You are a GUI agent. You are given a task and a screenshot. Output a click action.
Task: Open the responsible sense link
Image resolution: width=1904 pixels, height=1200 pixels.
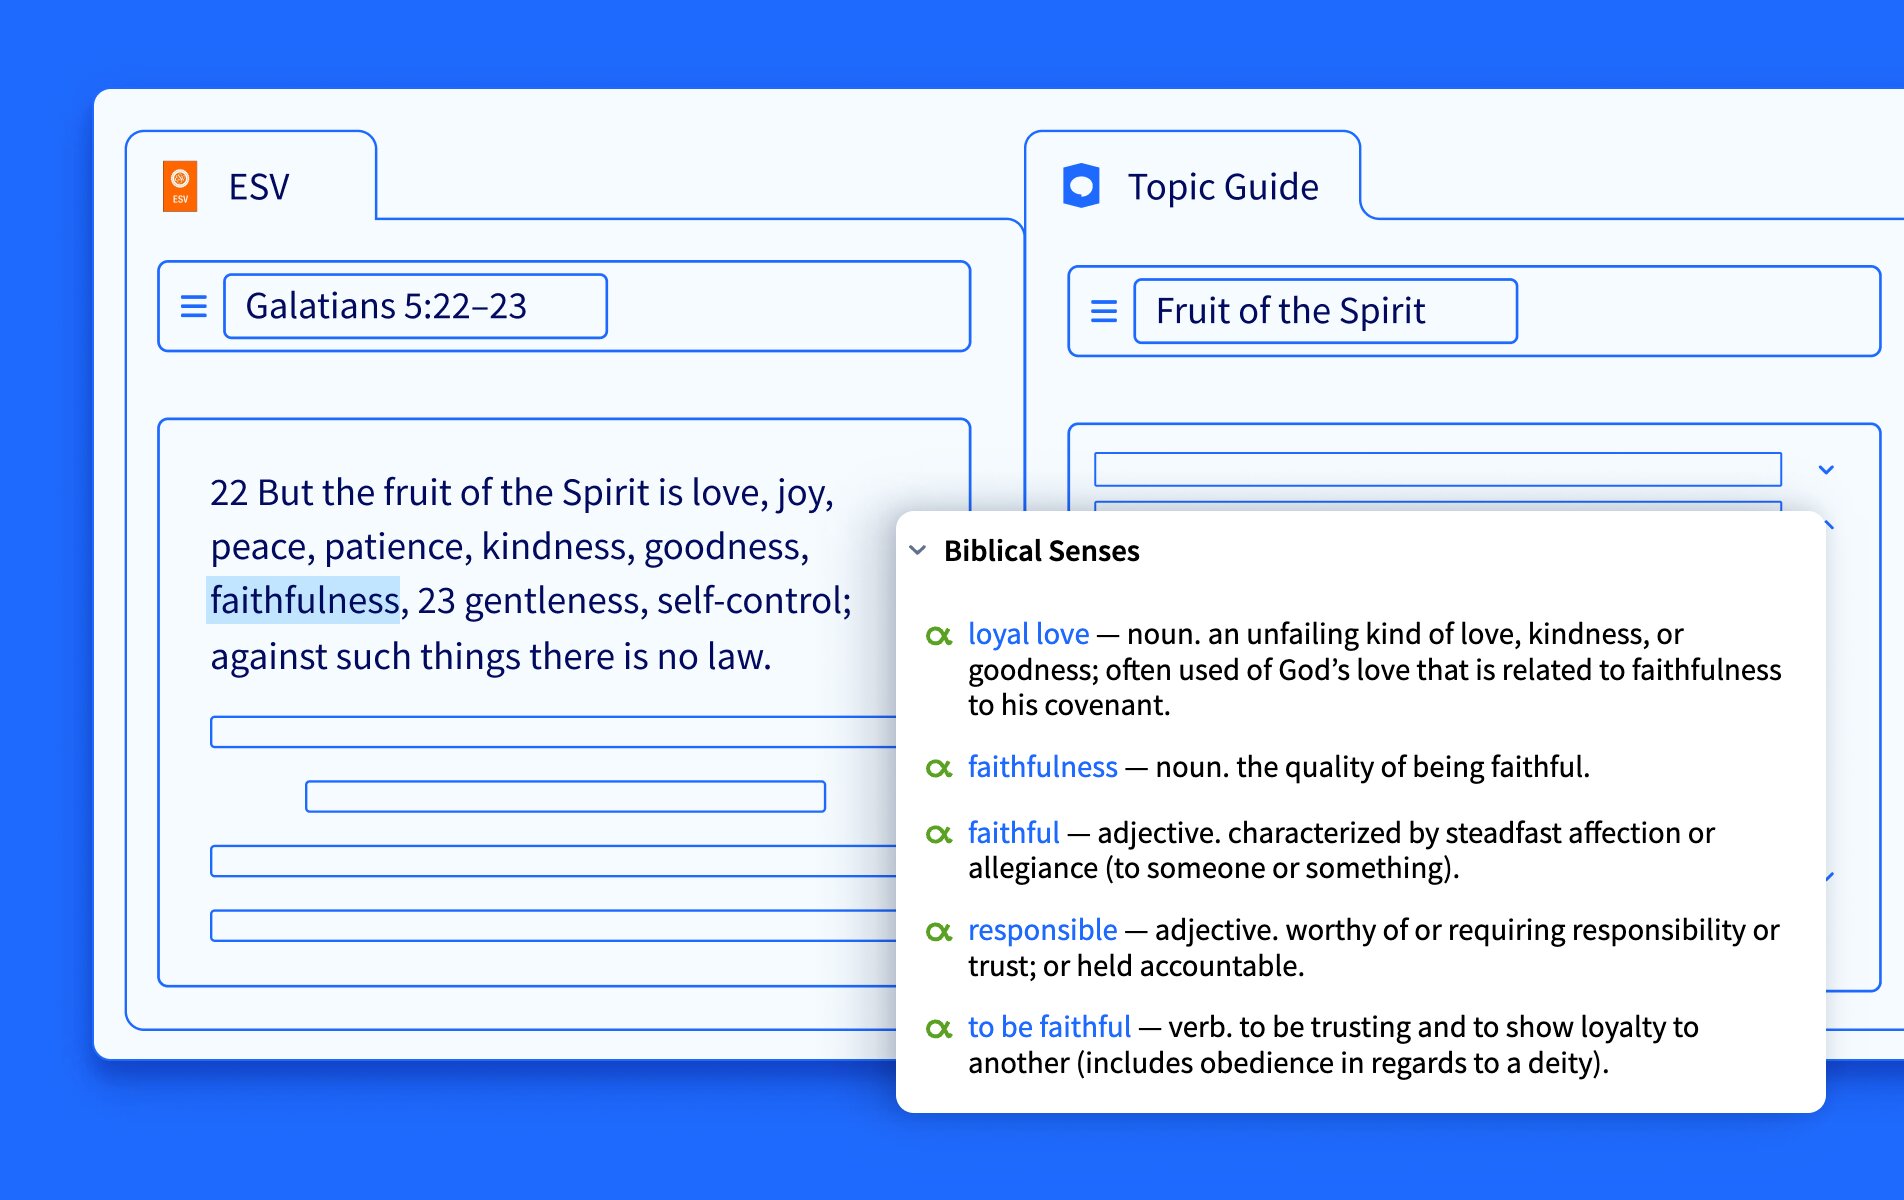(x=1042, y=930)
